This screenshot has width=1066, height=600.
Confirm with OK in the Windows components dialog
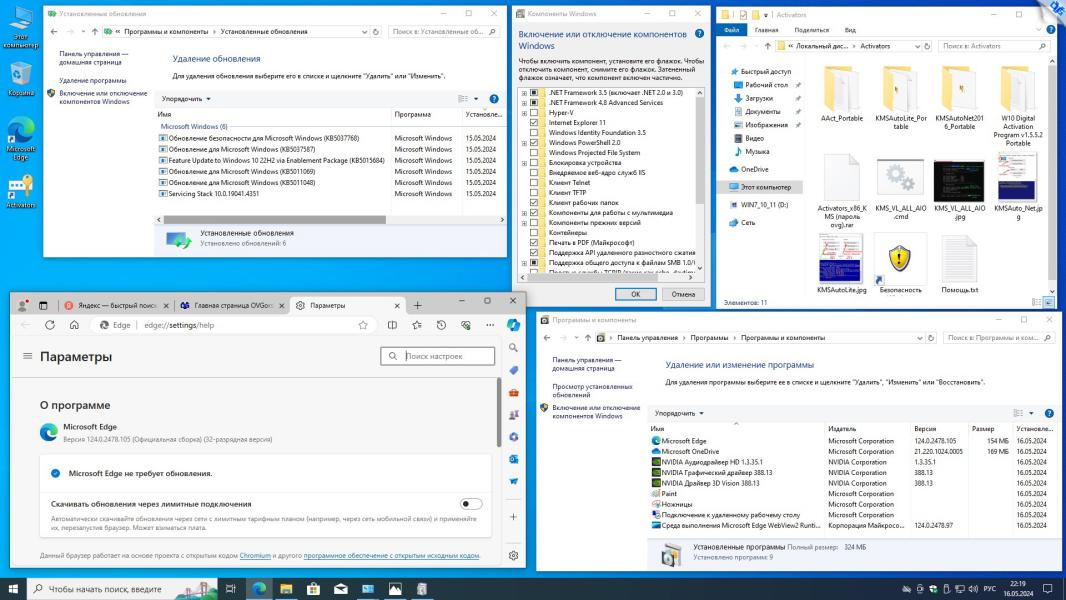pyautogui.click(x=636, y=294)
